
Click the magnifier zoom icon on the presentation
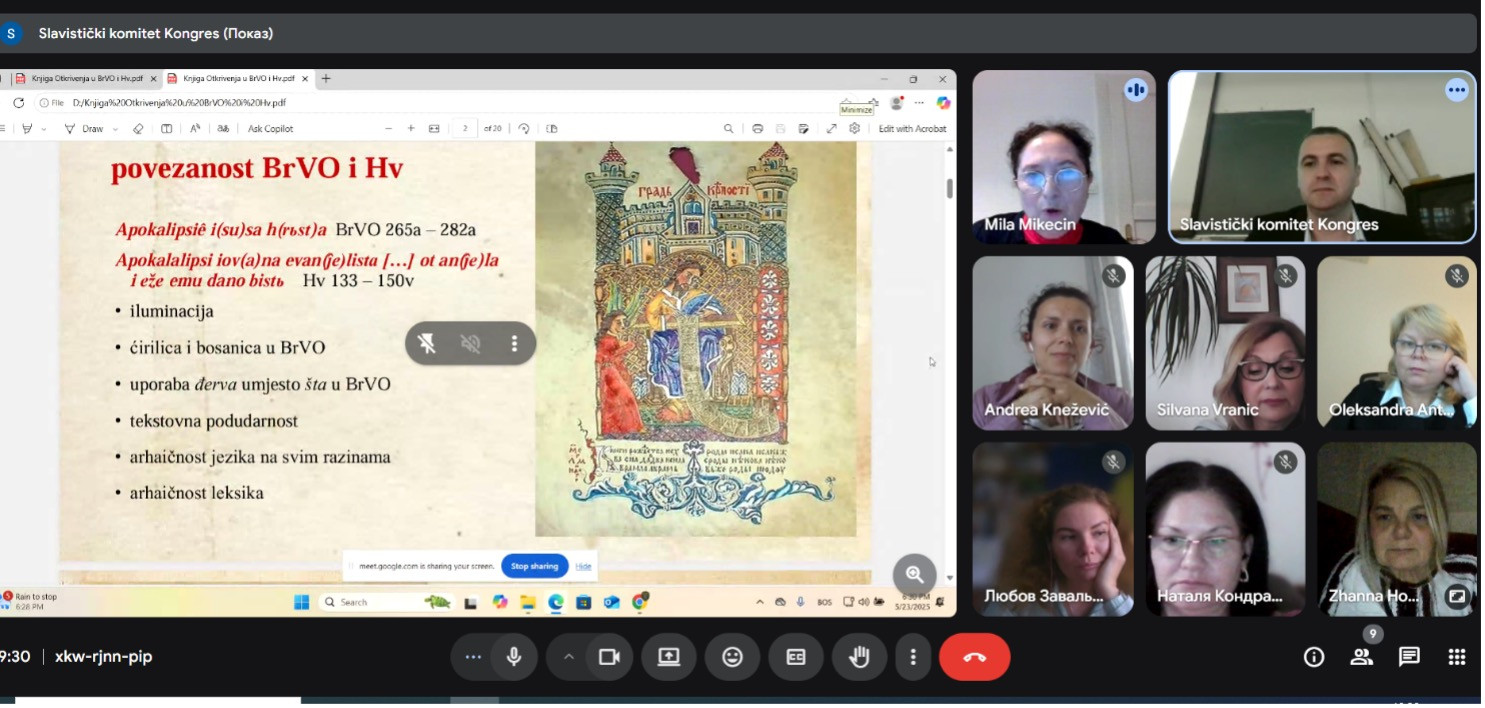[914, 574]
